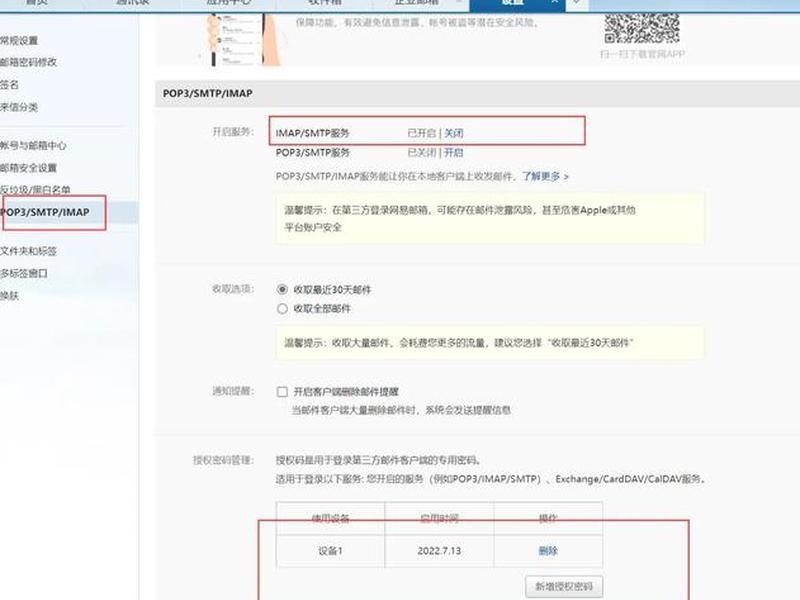Click the 新增授权密码 button

coord(564,587)
